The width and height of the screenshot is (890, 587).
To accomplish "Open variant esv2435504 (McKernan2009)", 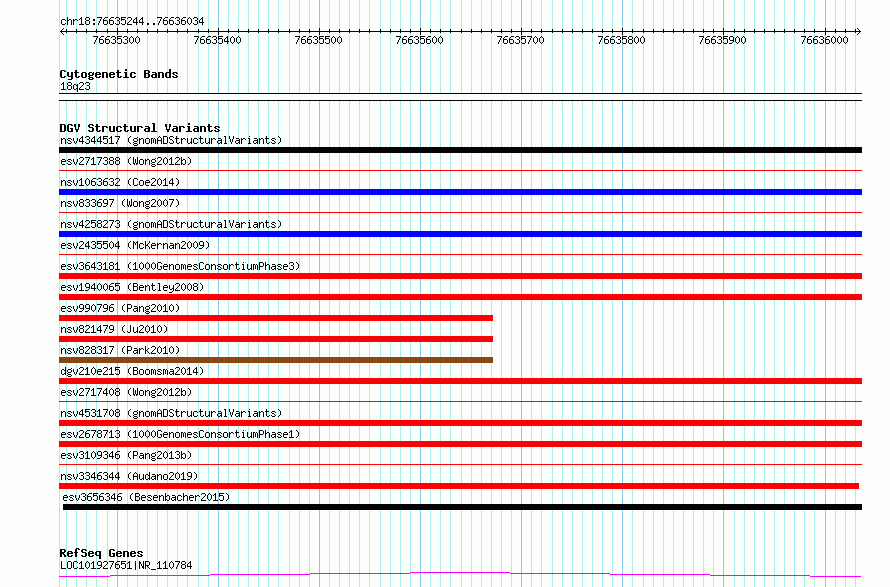I will 135,245.
